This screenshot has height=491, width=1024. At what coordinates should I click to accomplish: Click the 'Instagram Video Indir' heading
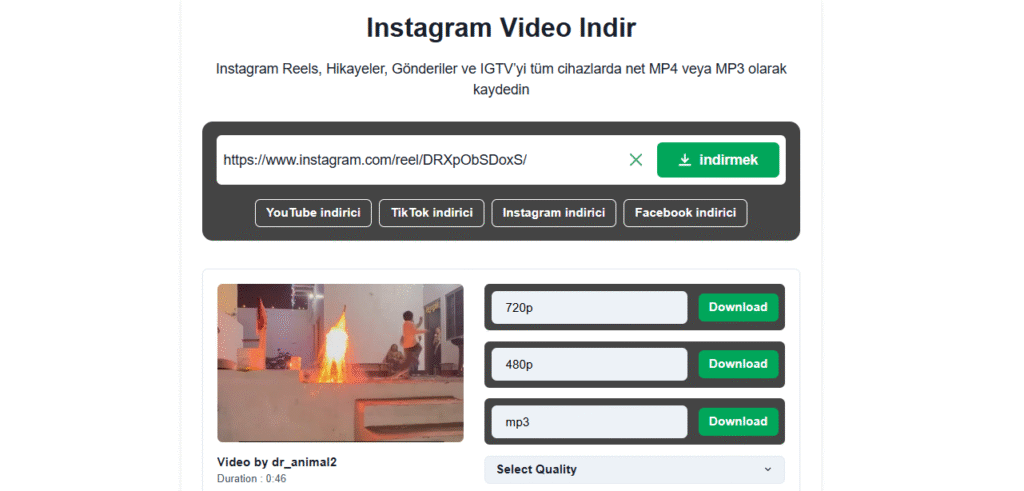pos(501,28)
